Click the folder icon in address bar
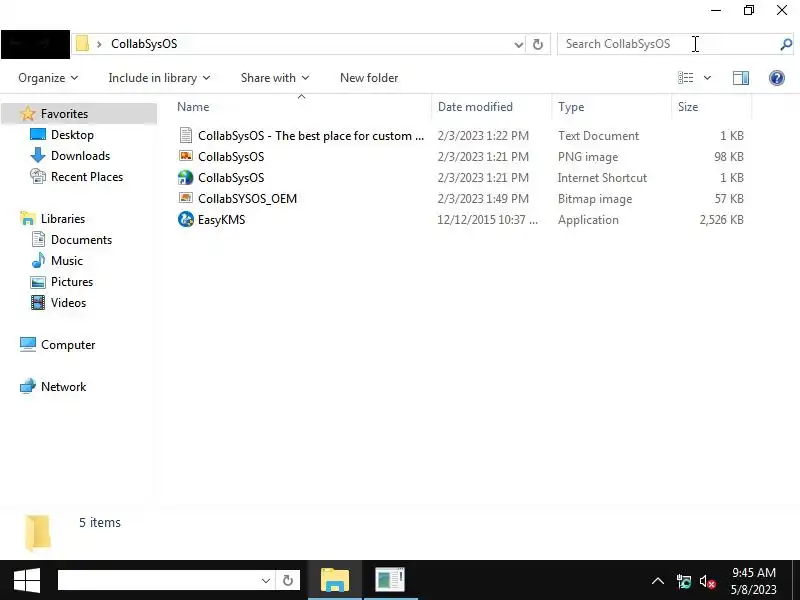 (82, 44)
